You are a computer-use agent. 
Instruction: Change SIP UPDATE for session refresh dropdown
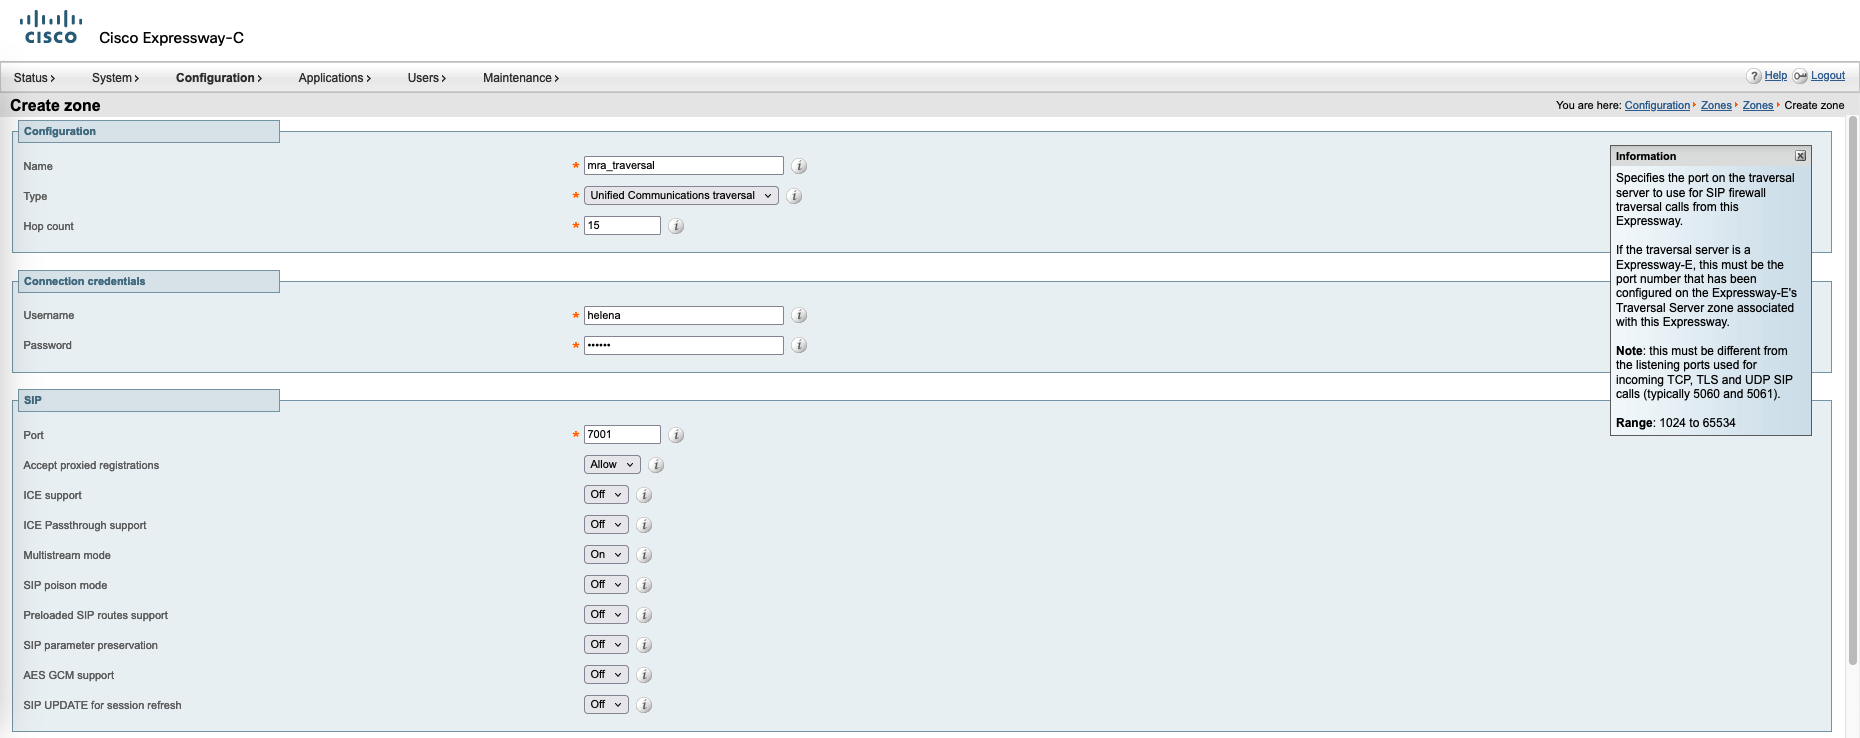[605, 705]
